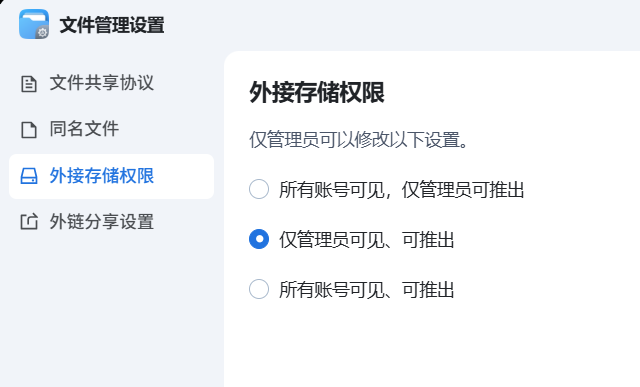Click the 所有账号可见、可推出 option text
The height and width of the screenshot is (387, 640).
click(x=367, y=290)
